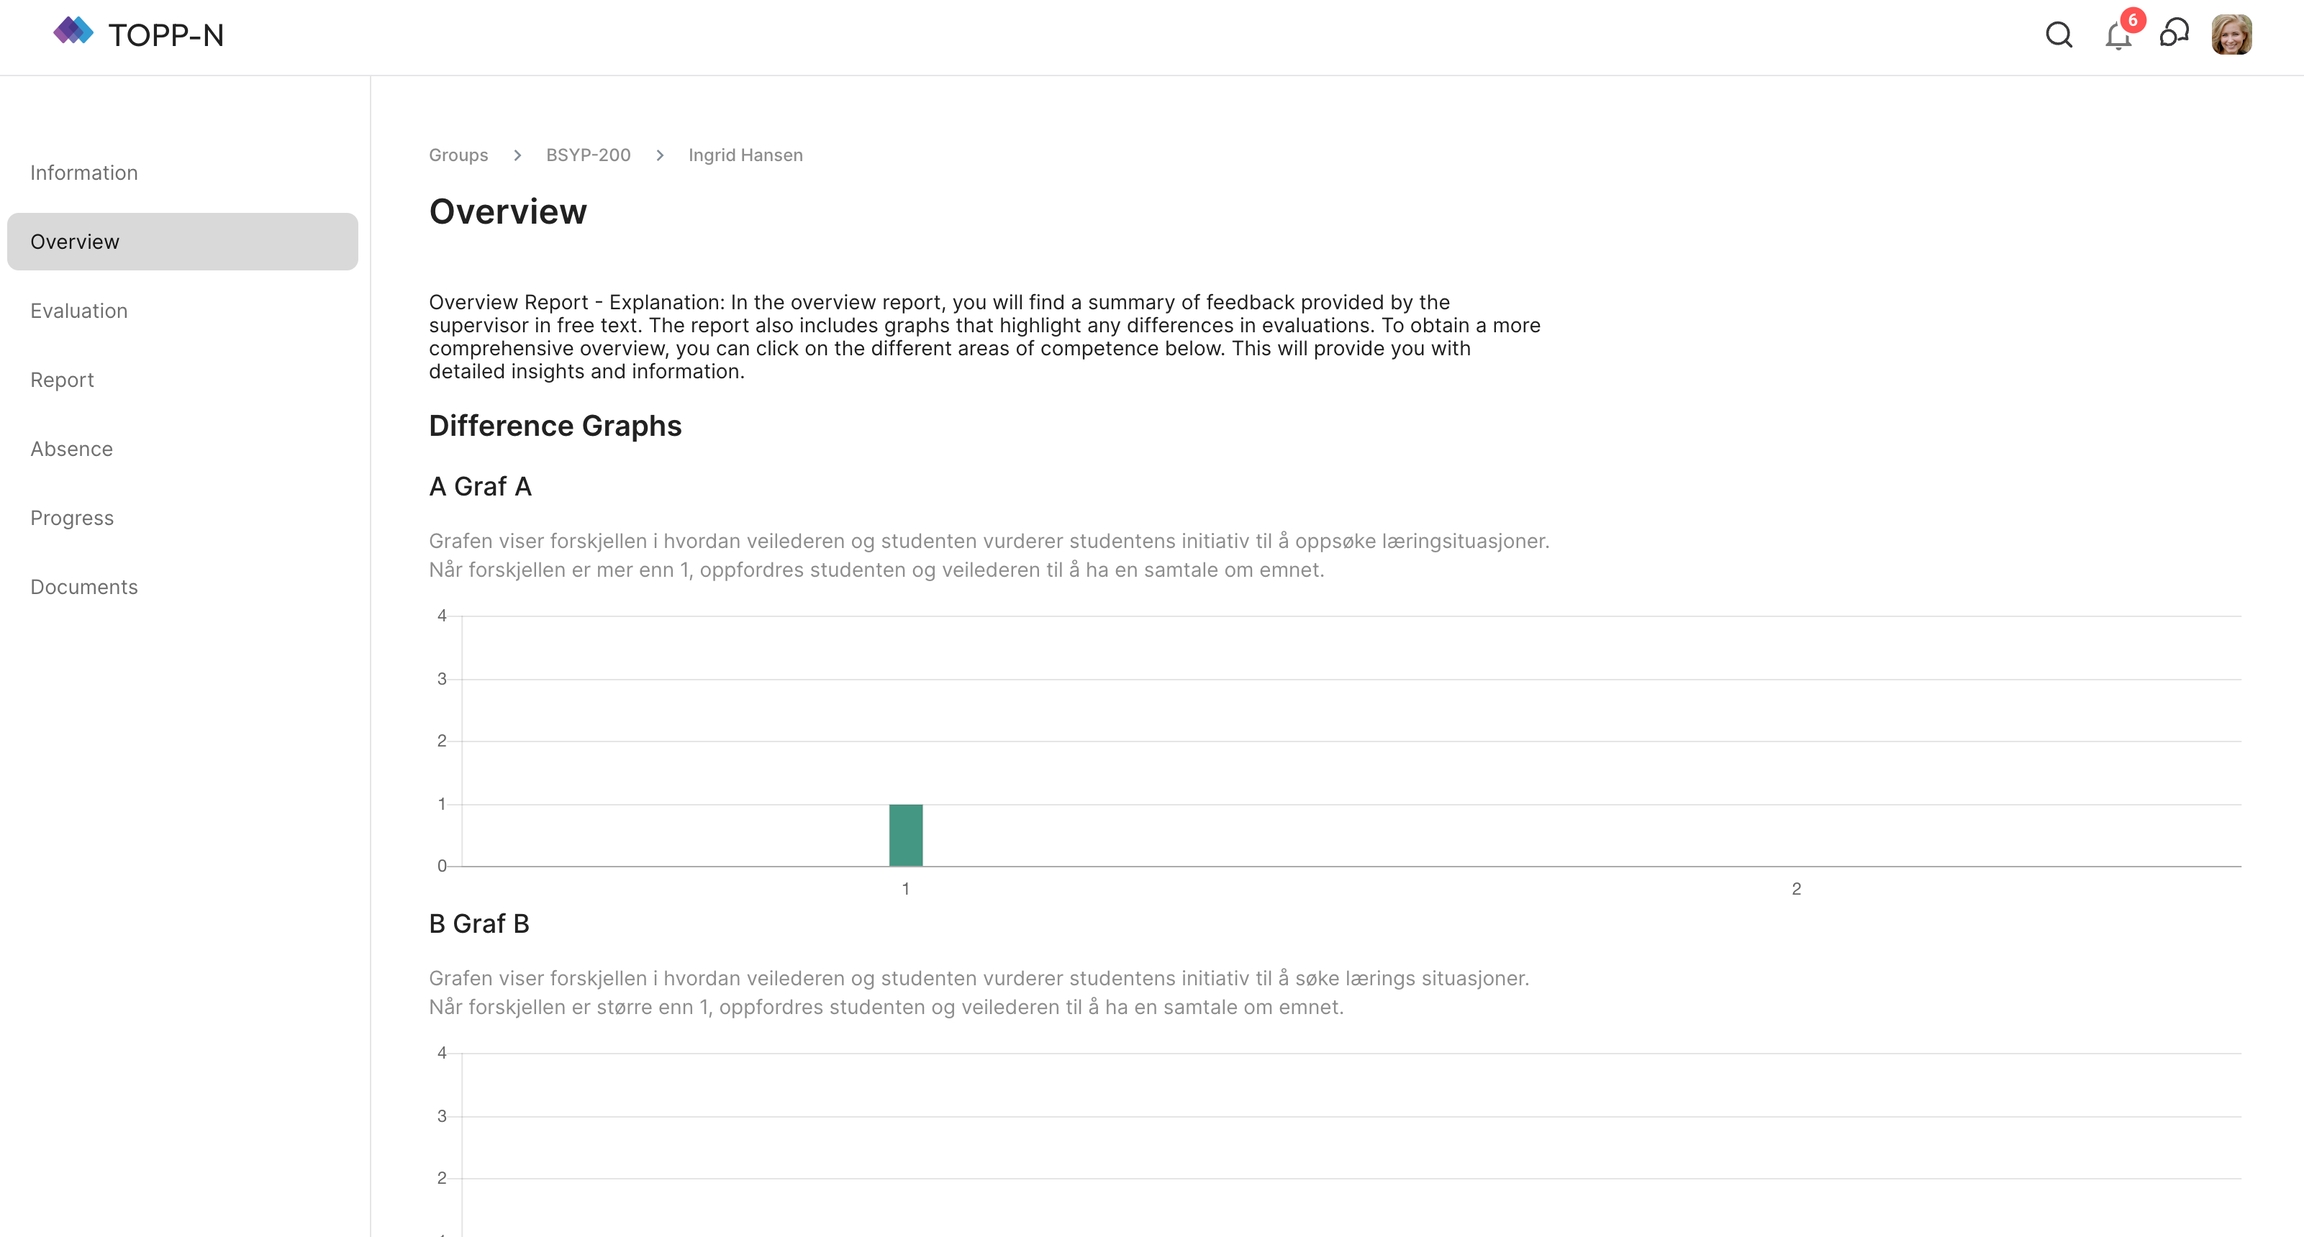Click the chevron after BSYP-200 breadcrumb
2304x1237 pixels.
pyautogui.click(x=660, y=155)
